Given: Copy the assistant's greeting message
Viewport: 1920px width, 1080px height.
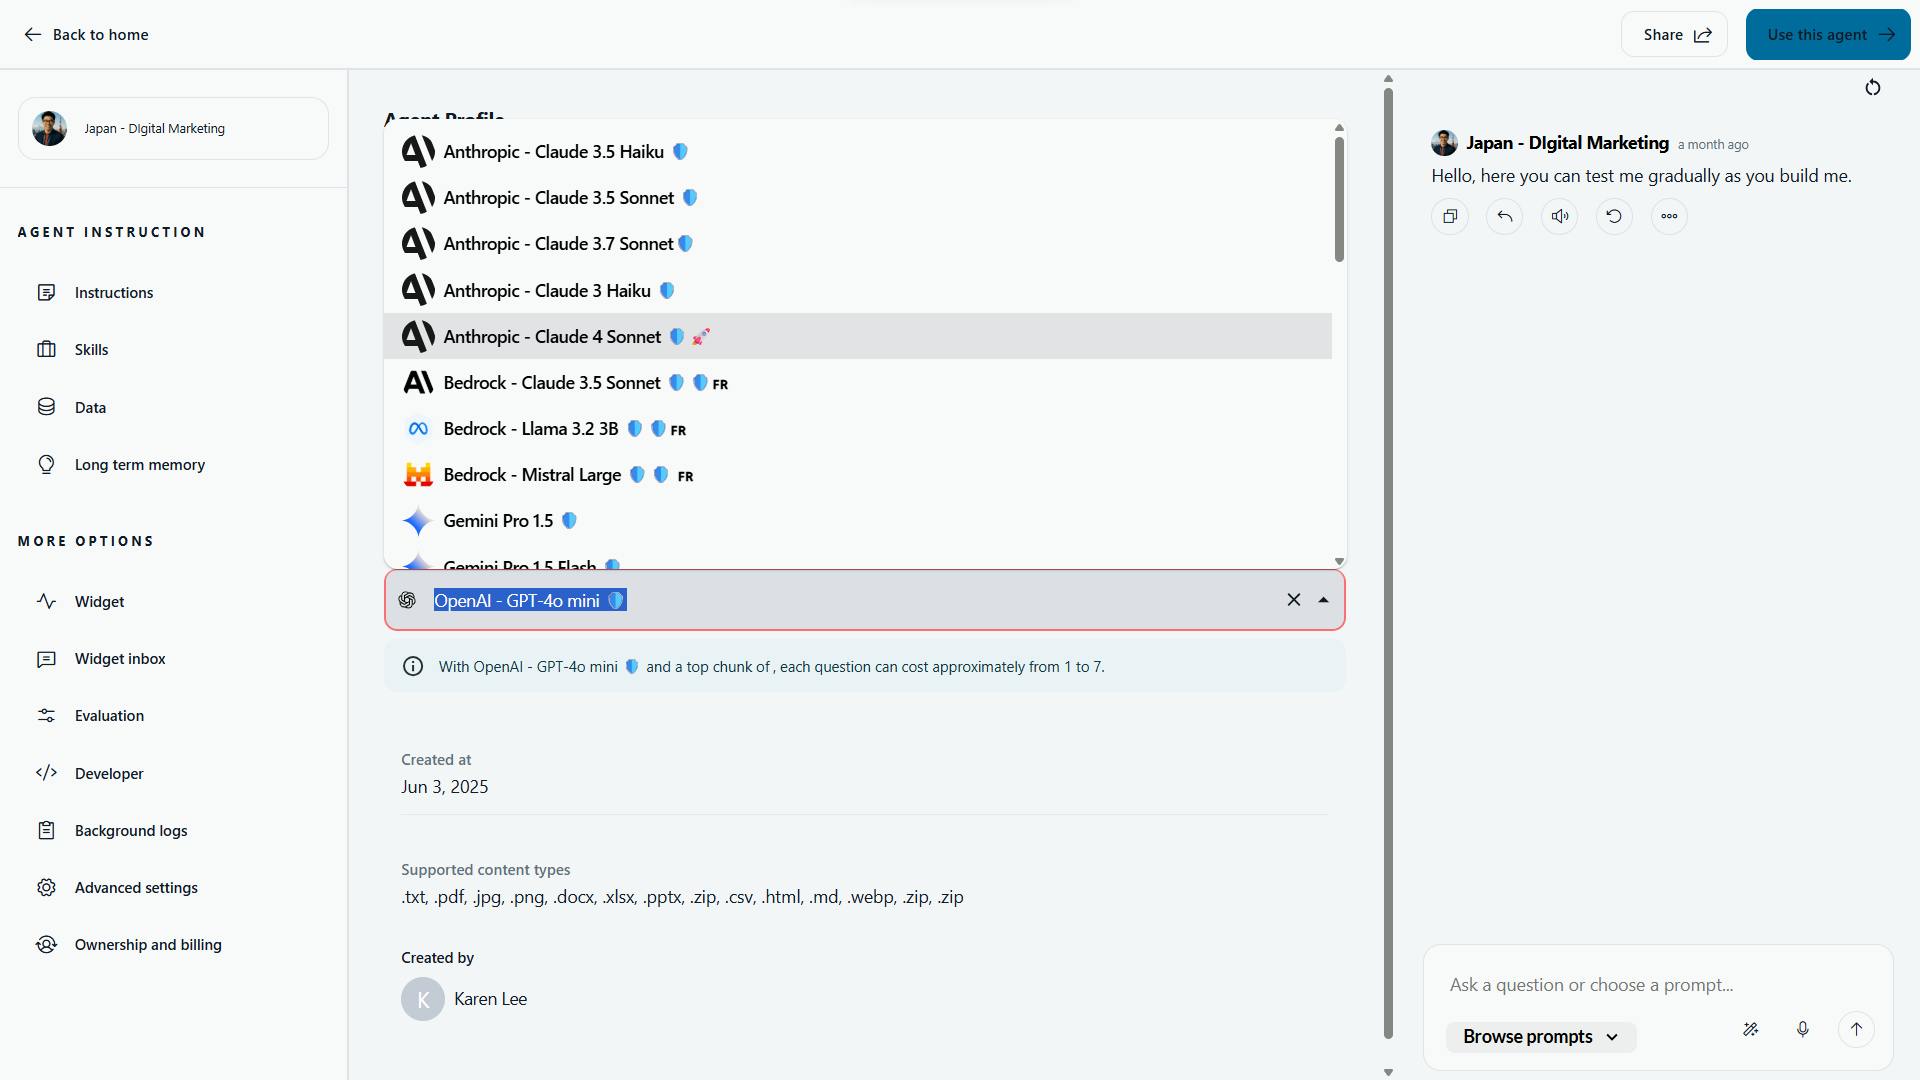Looking at the screenshot, I should 1449,216.
